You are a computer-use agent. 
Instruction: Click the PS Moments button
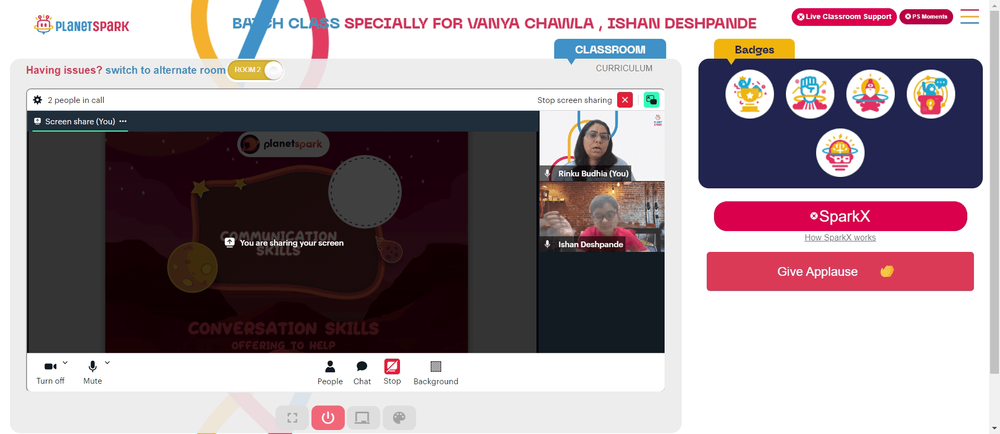click(926, 17)
